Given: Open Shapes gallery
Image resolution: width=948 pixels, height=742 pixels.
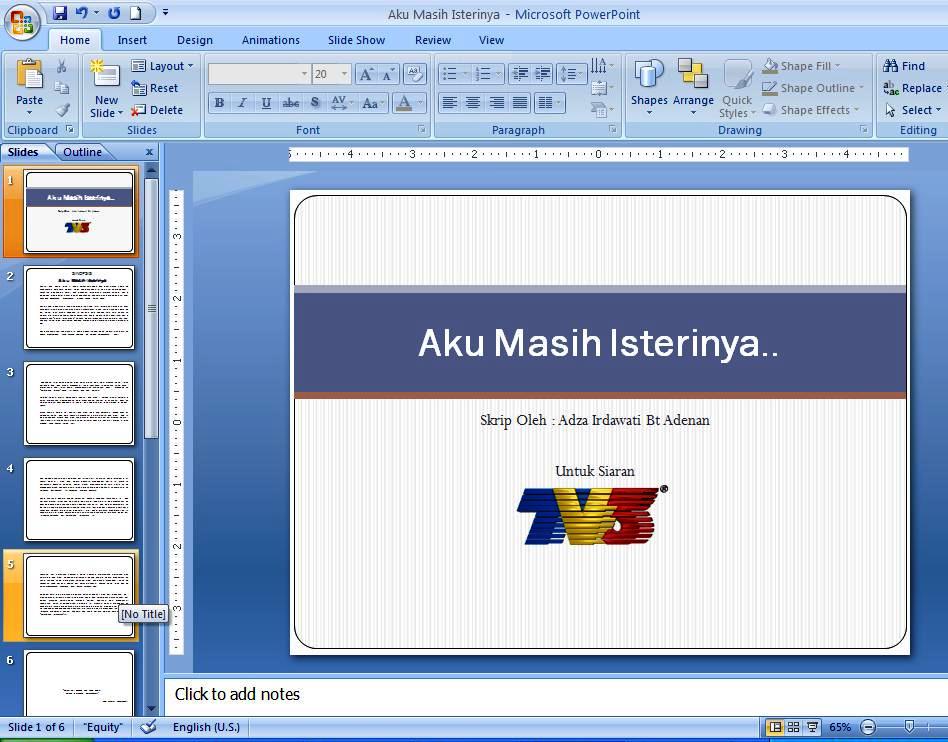Looking at the screenshot, I should coord(649,88).
